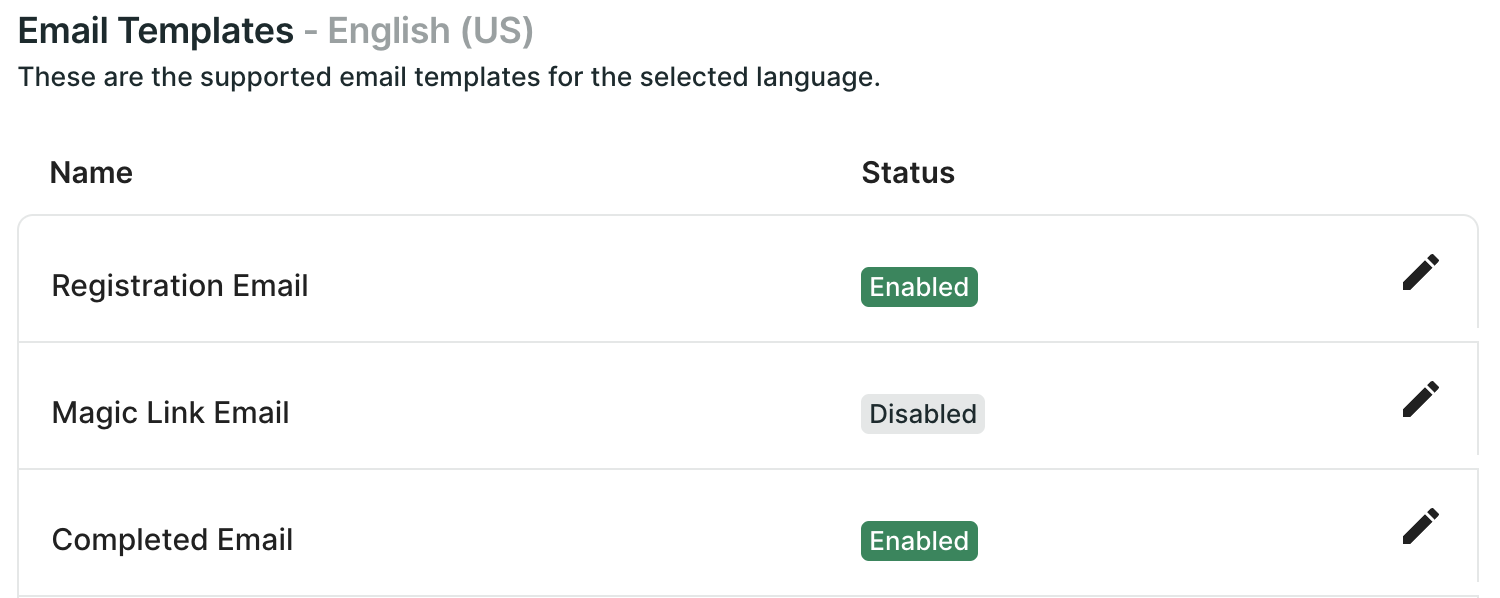Click Magic Link Email's Disabled badge
1500x598 pixels.
pyautogui.click(x=922, y=414)
